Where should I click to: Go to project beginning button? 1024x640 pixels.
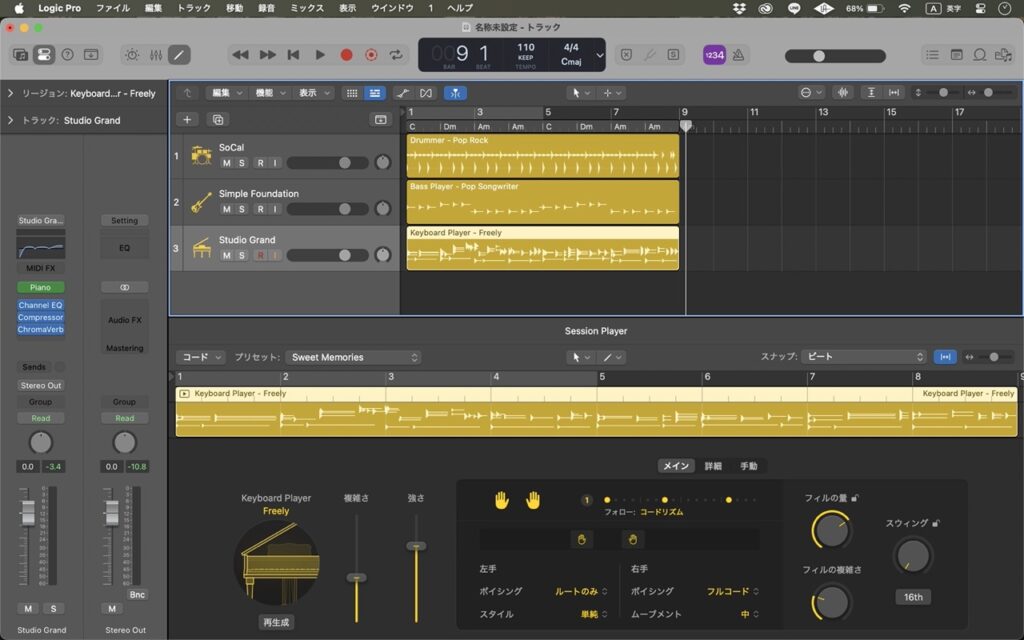click(293, 55)
